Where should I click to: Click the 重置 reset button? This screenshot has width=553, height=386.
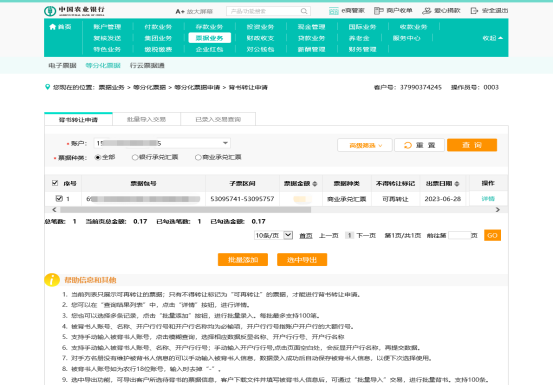click(x=419, y=145)
